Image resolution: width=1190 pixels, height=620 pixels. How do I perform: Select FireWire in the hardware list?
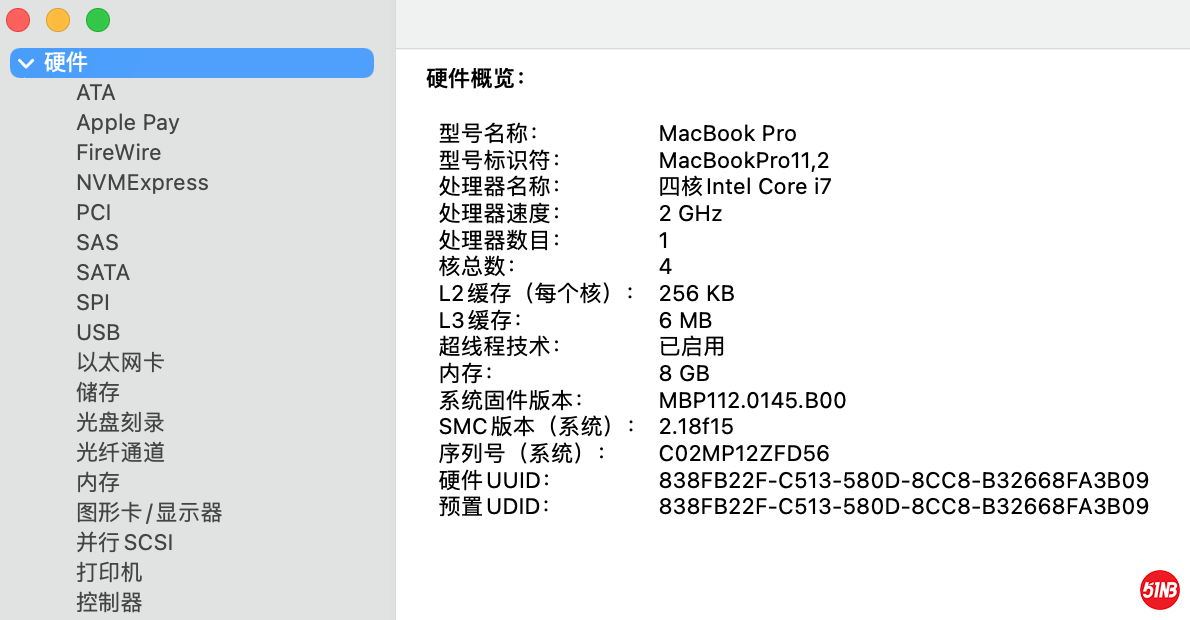(118, 153)
